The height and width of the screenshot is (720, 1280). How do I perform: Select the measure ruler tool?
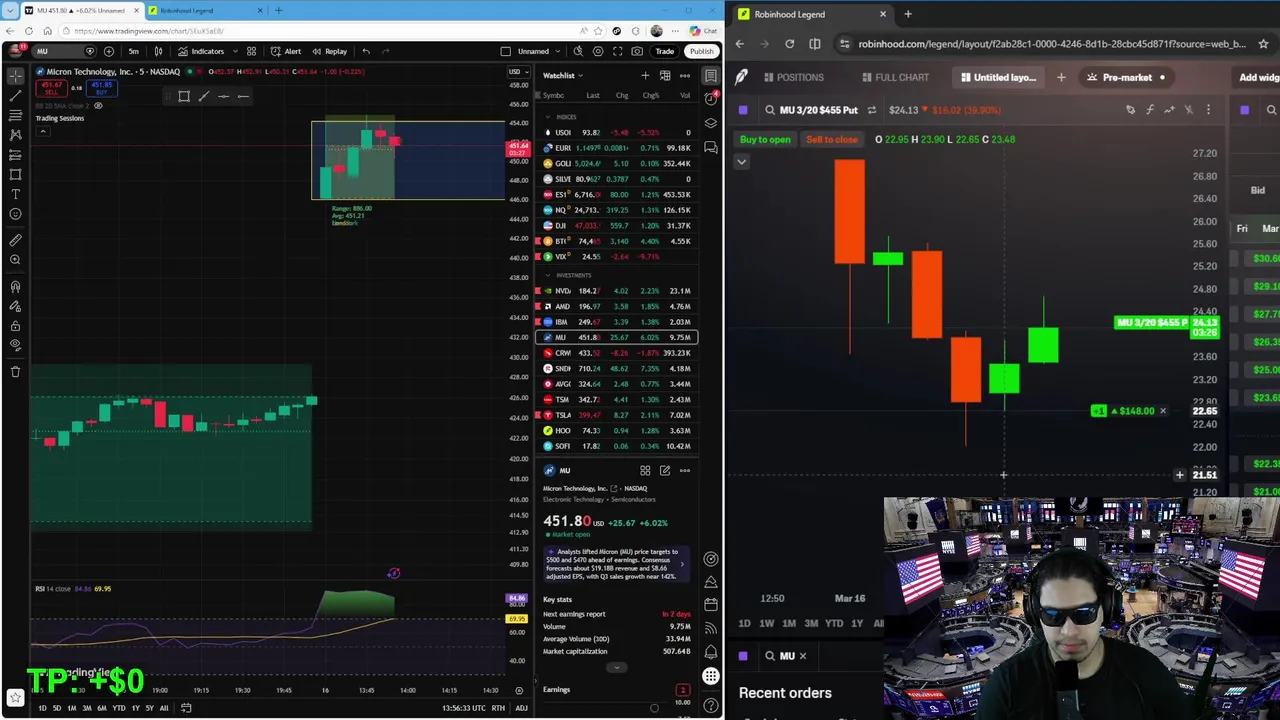(15, 240)
